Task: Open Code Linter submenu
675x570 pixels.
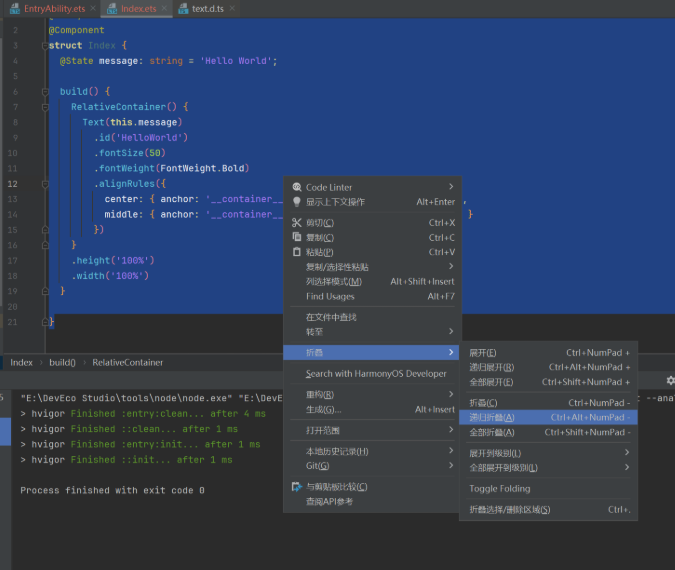Action: pyautogui.click(x=373, y=187)
